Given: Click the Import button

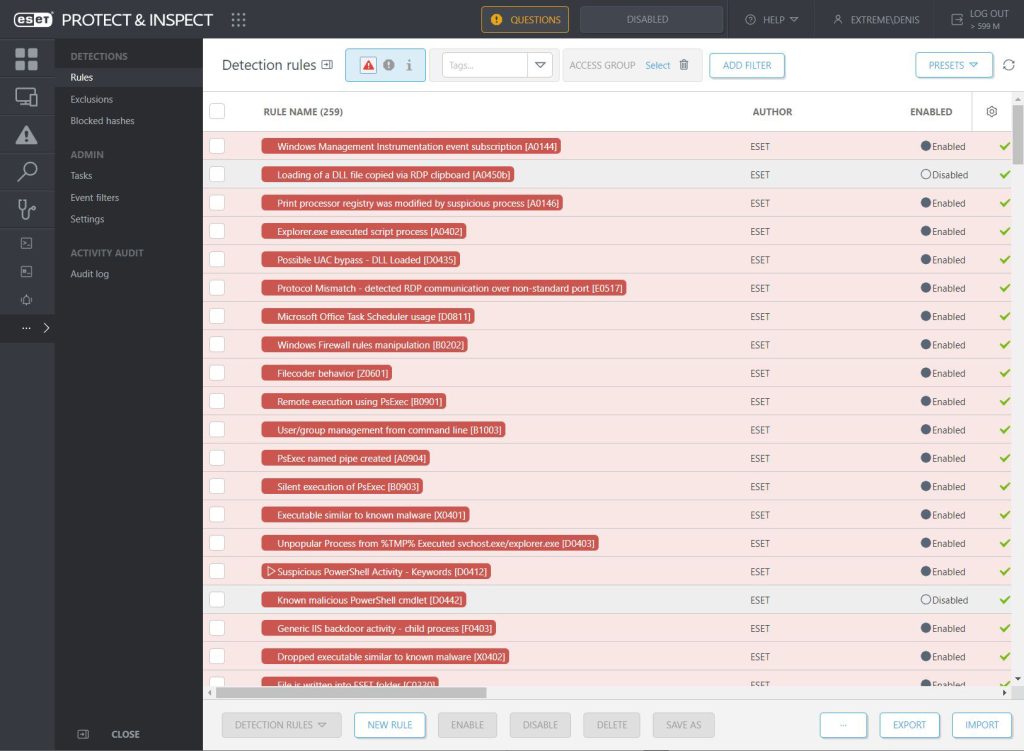Looking at the screenshot, I should [981, 725].
